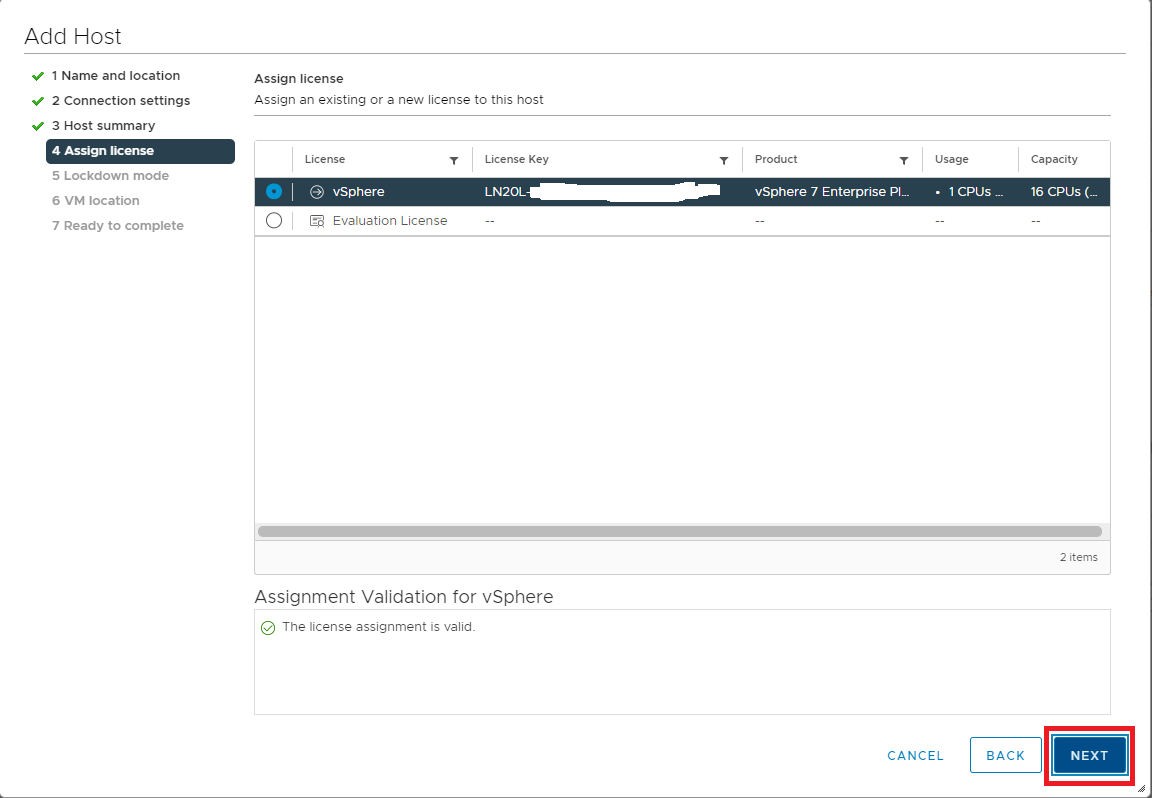Click the License column filter icon
Image resolution: width=1152 pixels, height=798 pixels.
point(454,160)
